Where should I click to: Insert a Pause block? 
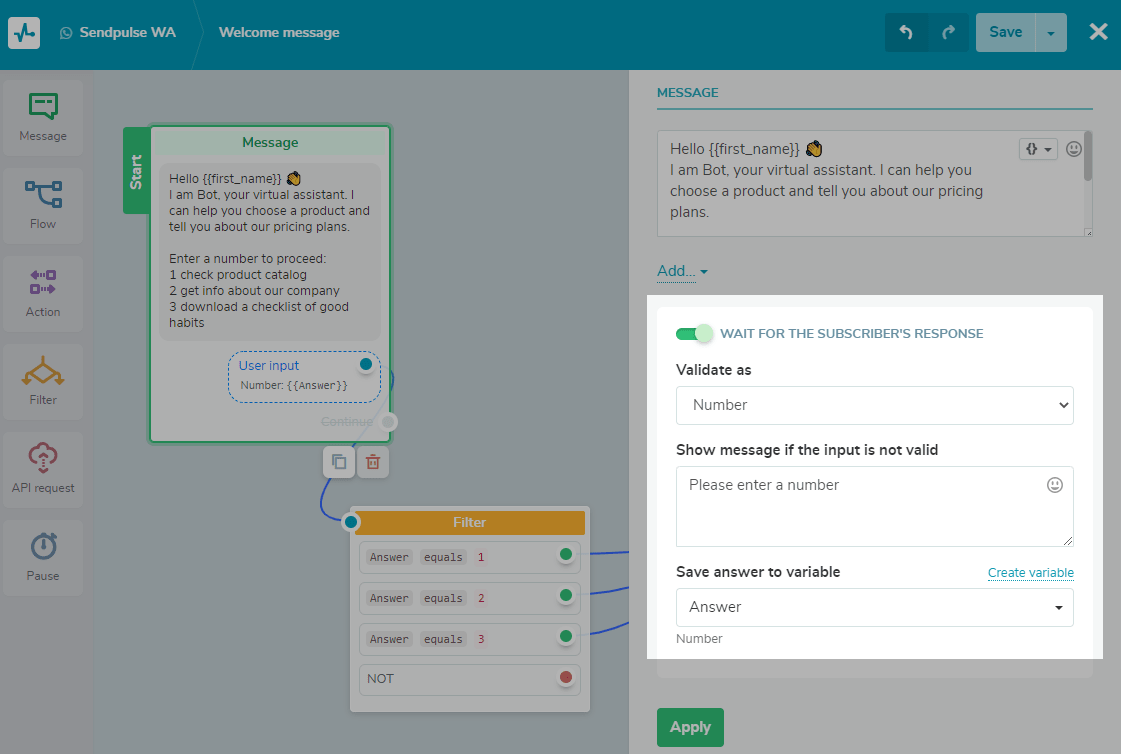pyautogui.click(x=43, y=558)
